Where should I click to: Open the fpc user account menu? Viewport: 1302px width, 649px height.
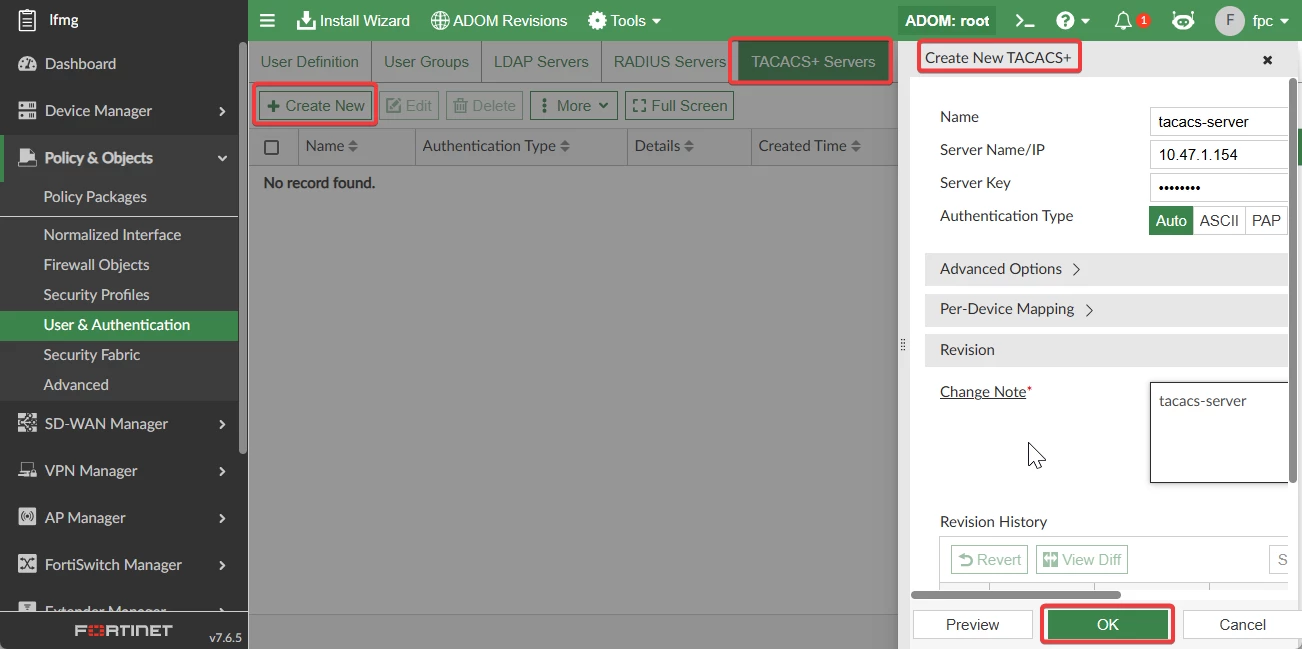(1252, 20)
